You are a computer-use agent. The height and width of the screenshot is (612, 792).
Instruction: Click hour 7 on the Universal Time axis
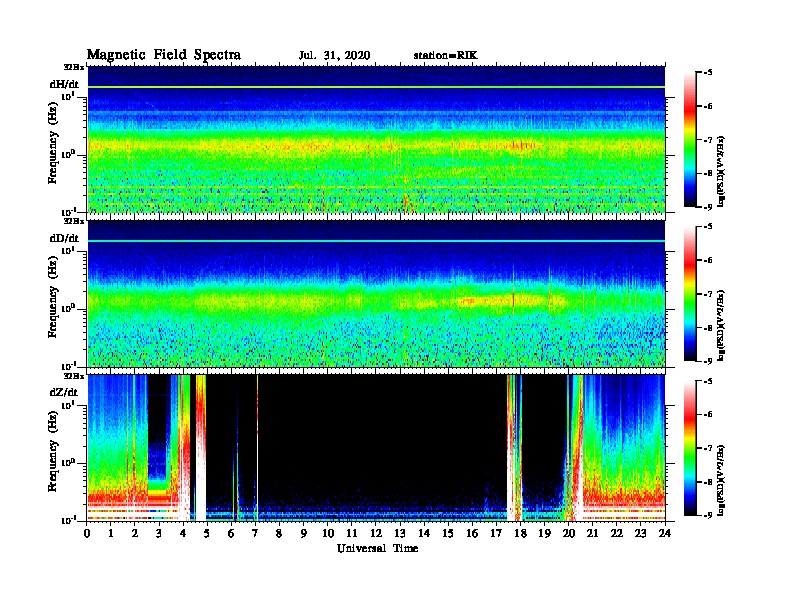255,533
